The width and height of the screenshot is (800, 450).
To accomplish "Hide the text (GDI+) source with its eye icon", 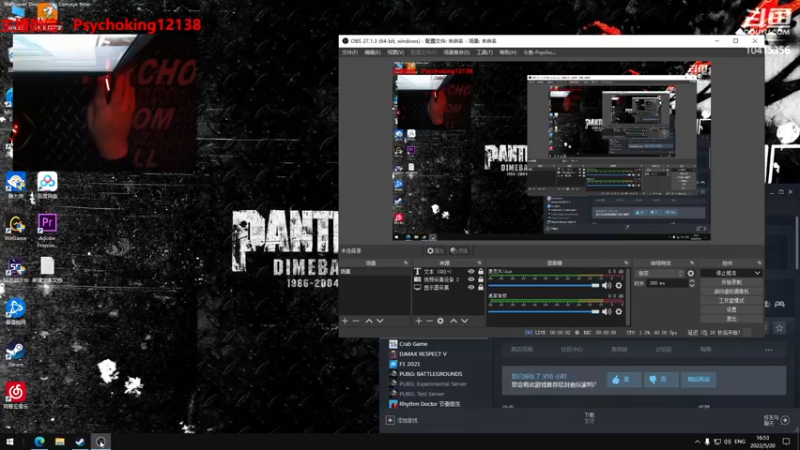I will (x=471, y=271).
